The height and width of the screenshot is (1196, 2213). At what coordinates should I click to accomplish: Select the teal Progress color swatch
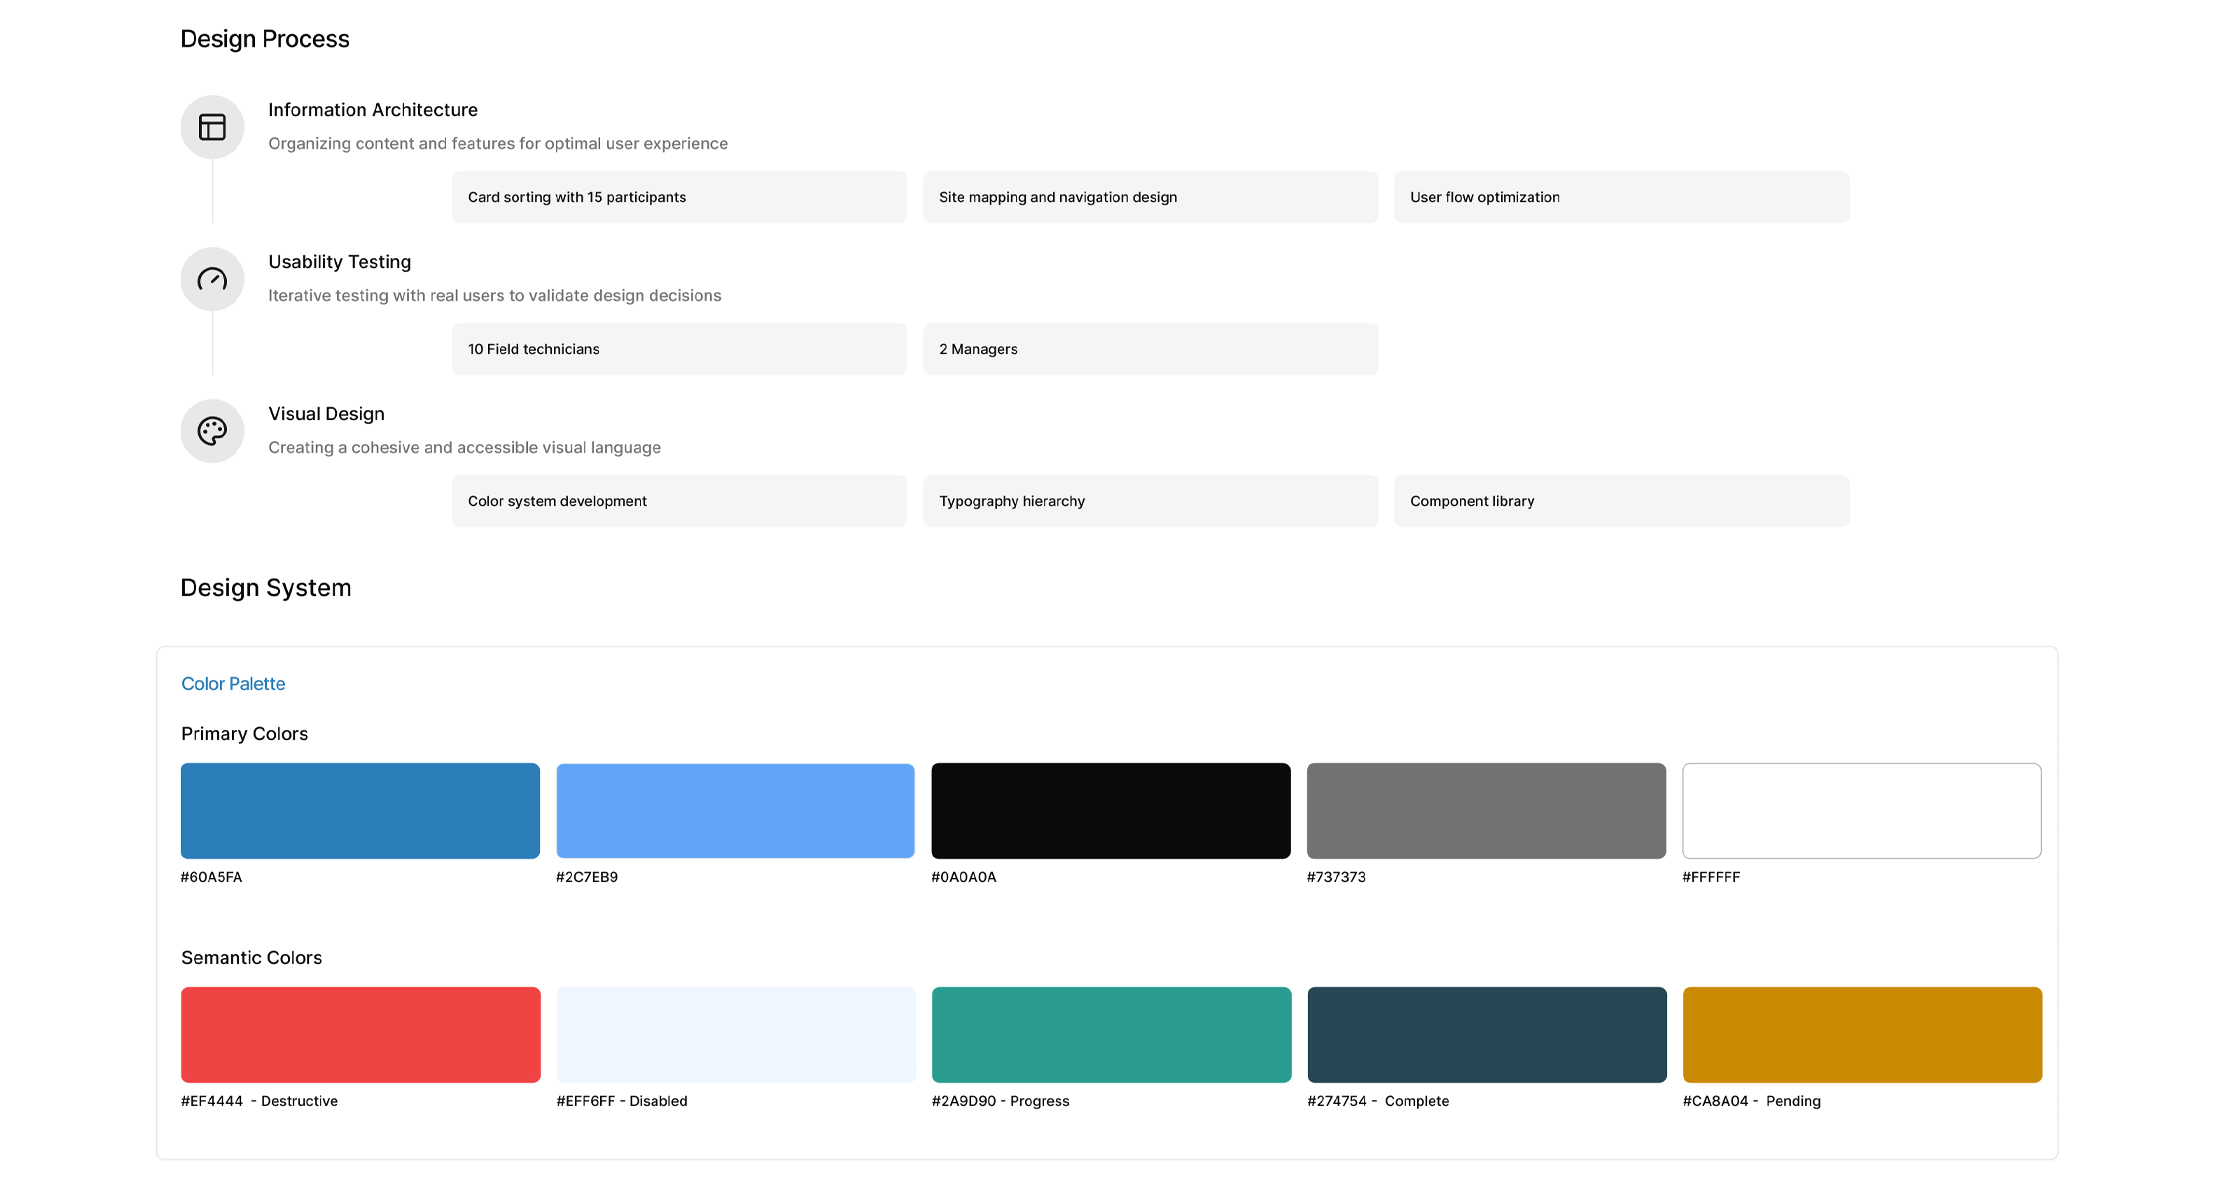[1111, 1035]
